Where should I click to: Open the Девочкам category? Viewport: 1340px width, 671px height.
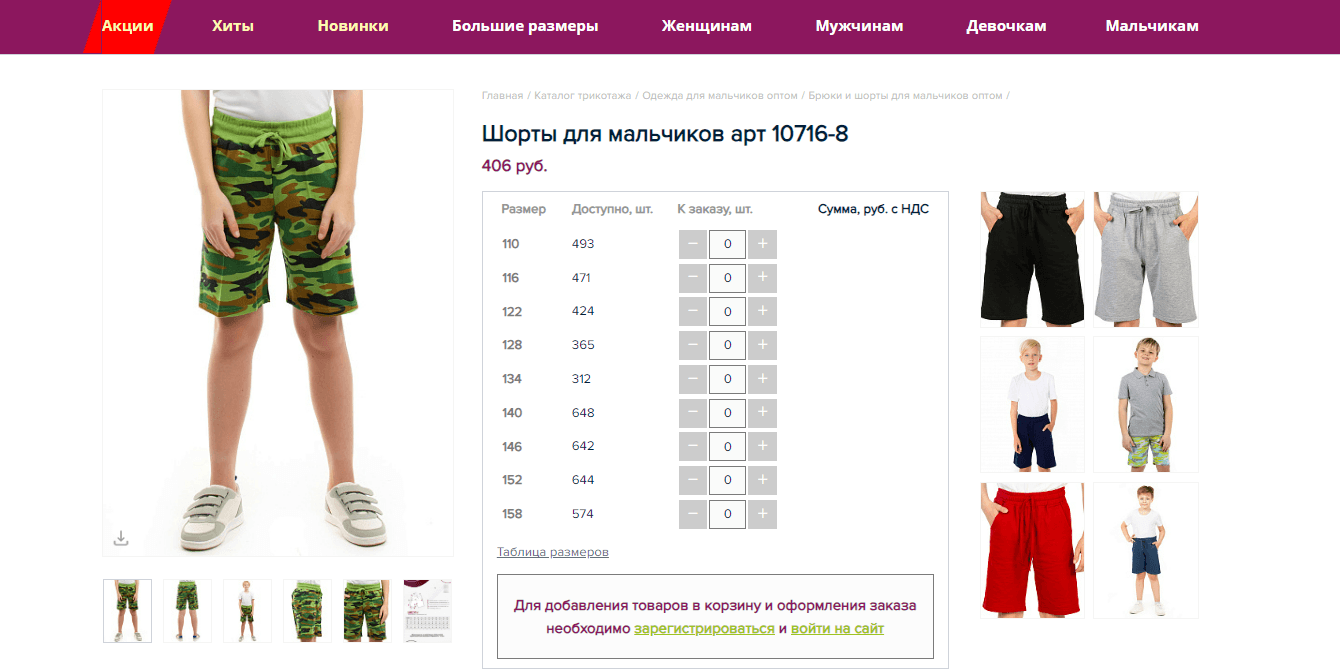pyautogui.click(x=1006, y=26)
